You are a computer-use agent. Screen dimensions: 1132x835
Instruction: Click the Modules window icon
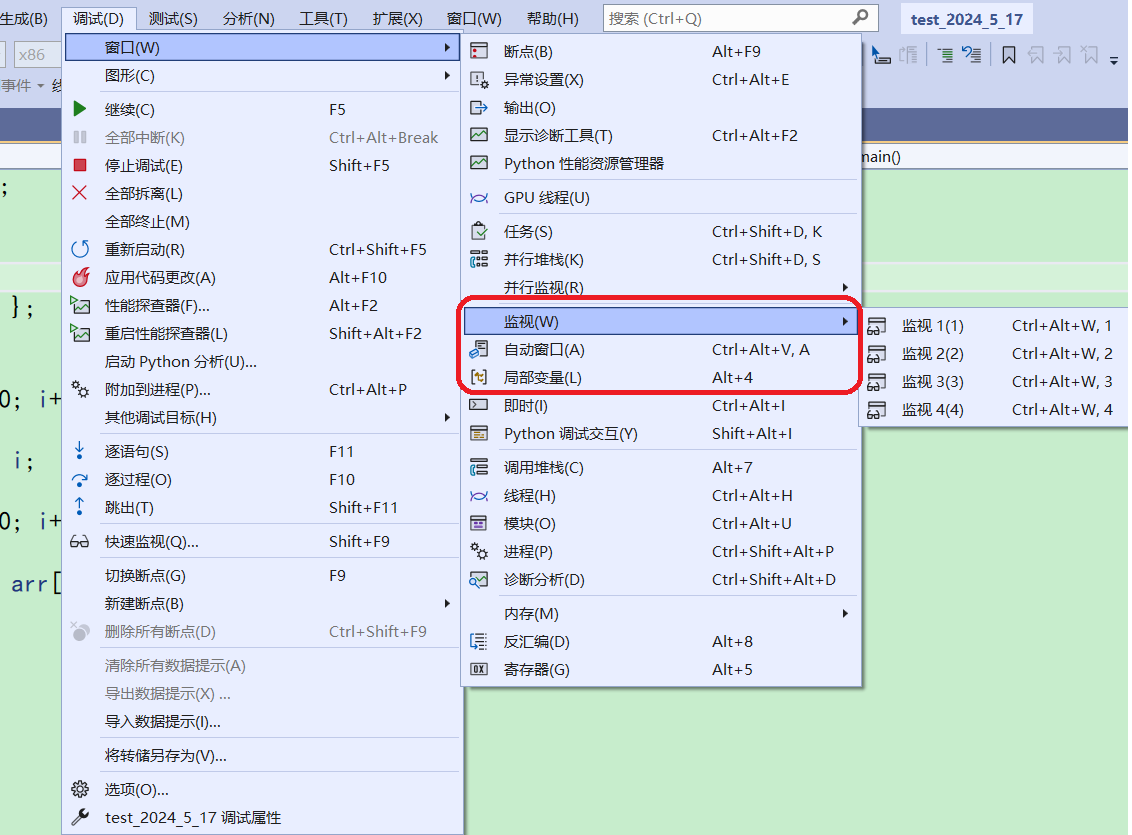[x=479, y=523]
